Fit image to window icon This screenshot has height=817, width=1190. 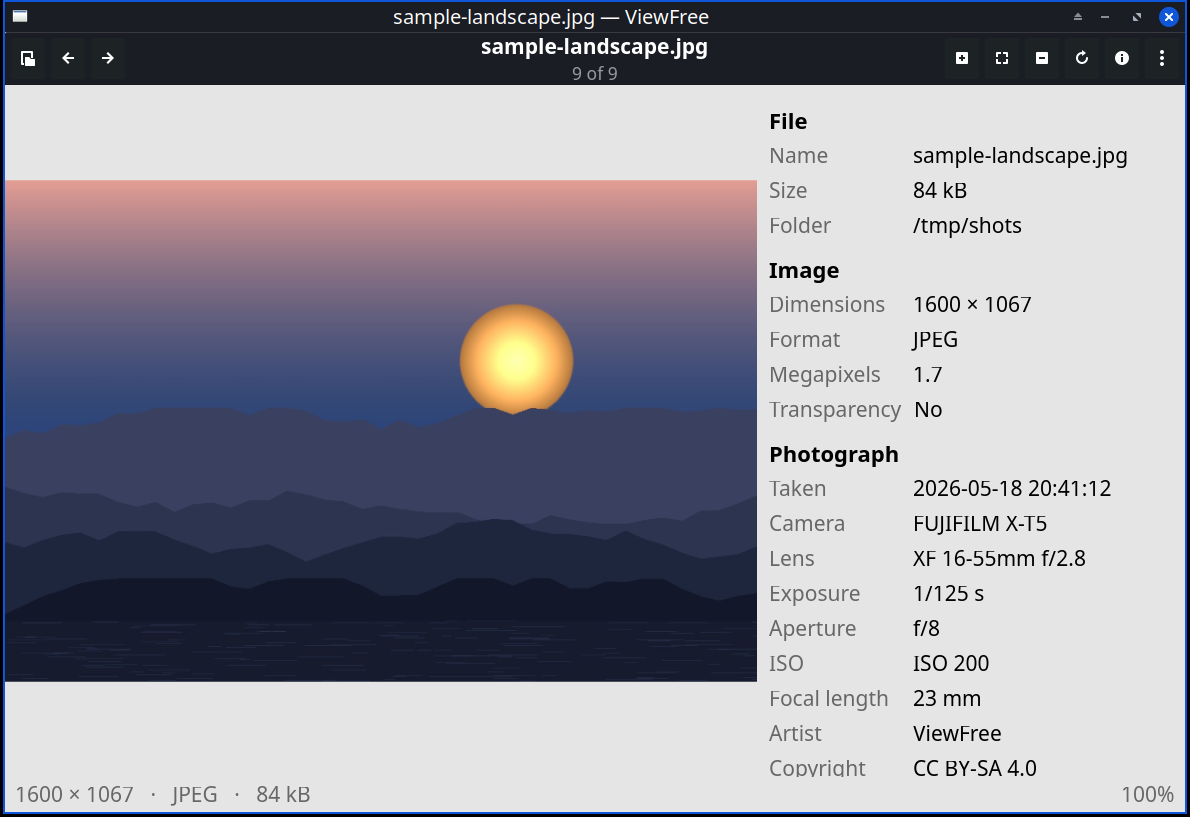tap(1002, 58)
